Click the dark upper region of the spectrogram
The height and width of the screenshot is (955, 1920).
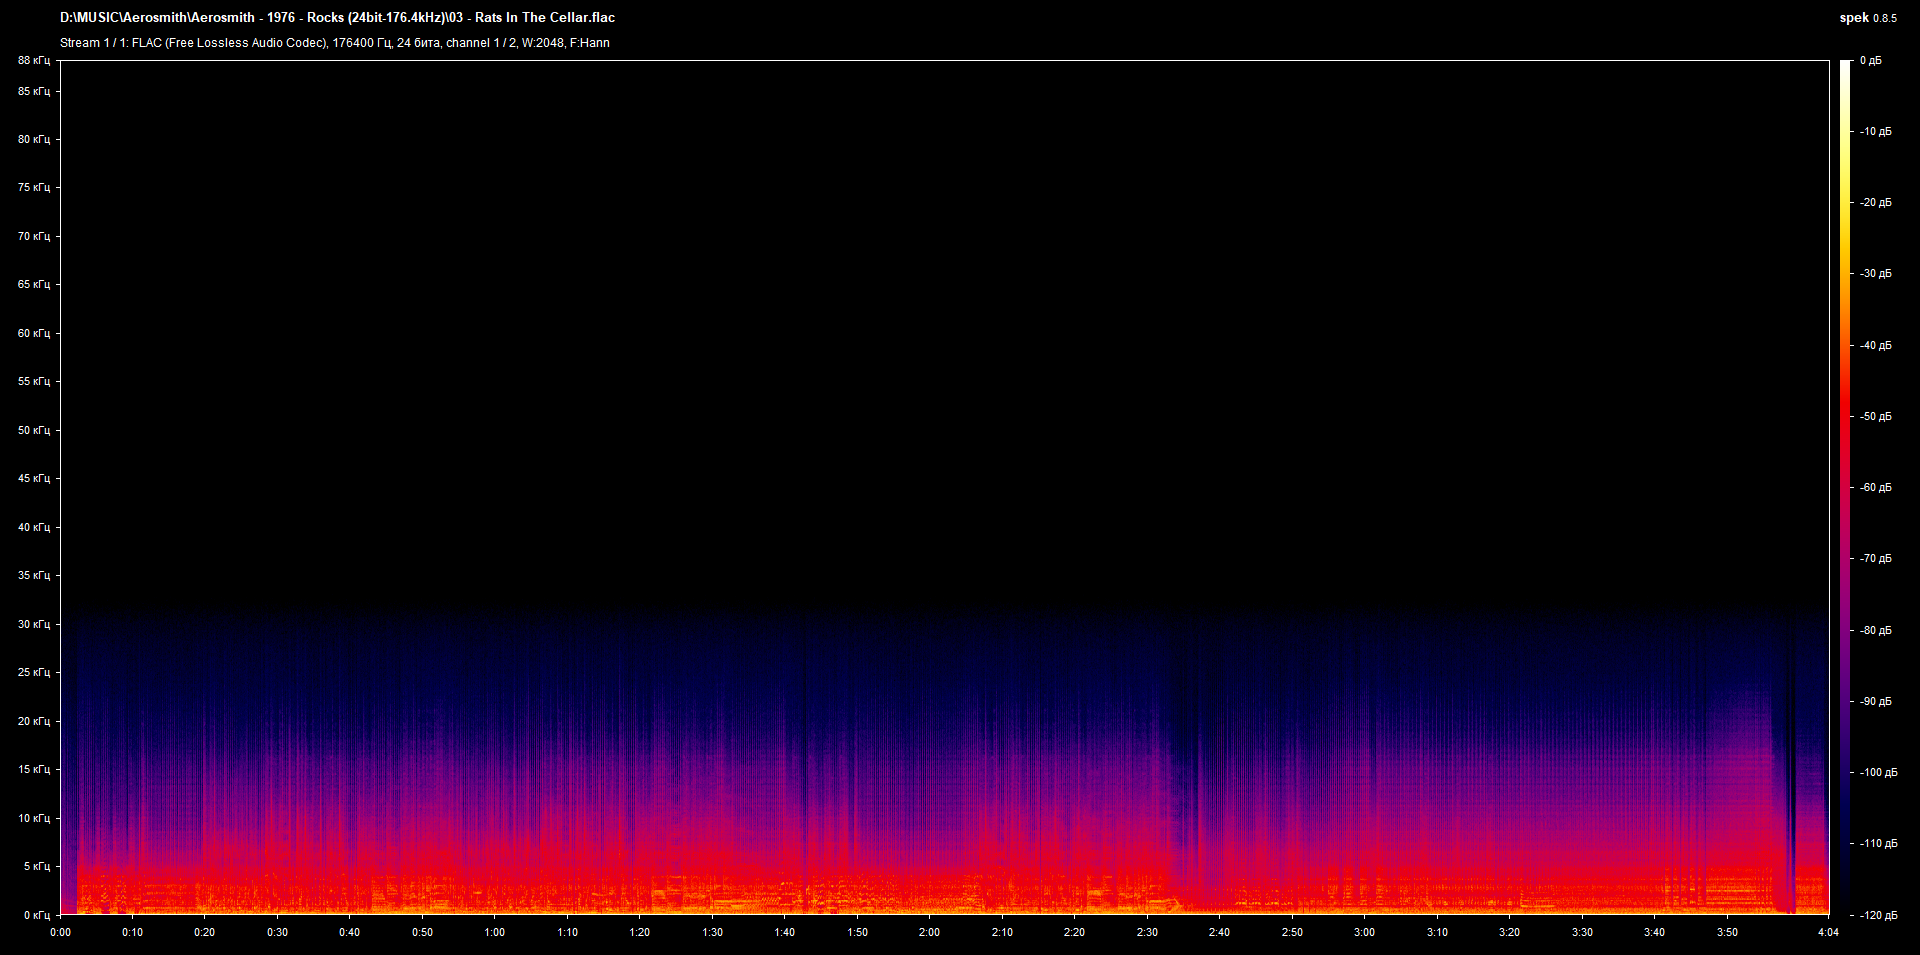tap(900, 300)
